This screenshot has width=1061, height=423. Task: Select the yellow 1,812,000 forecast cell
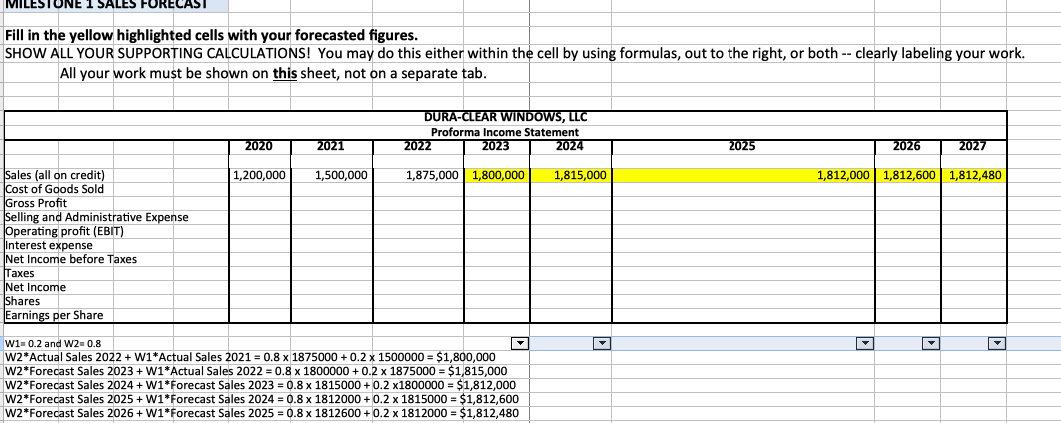[x=742, y=175]
